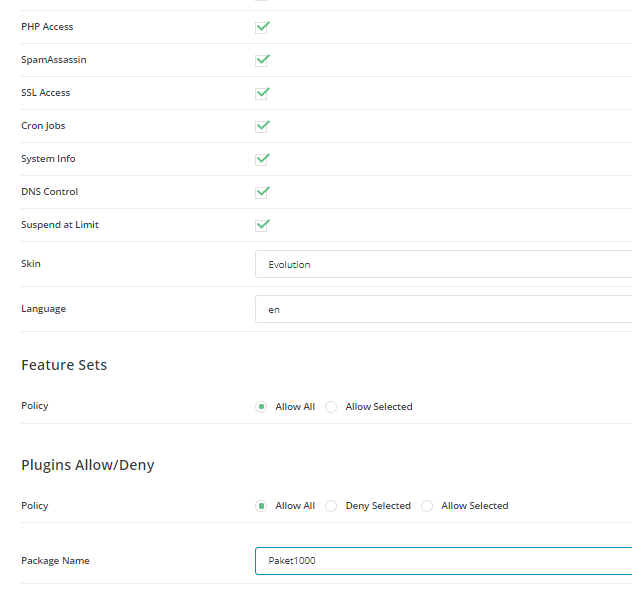The height and width of the screenshot is (597, 632).
Task: Toggle the Cron Jobs checkbox
Action: (262, 127)
